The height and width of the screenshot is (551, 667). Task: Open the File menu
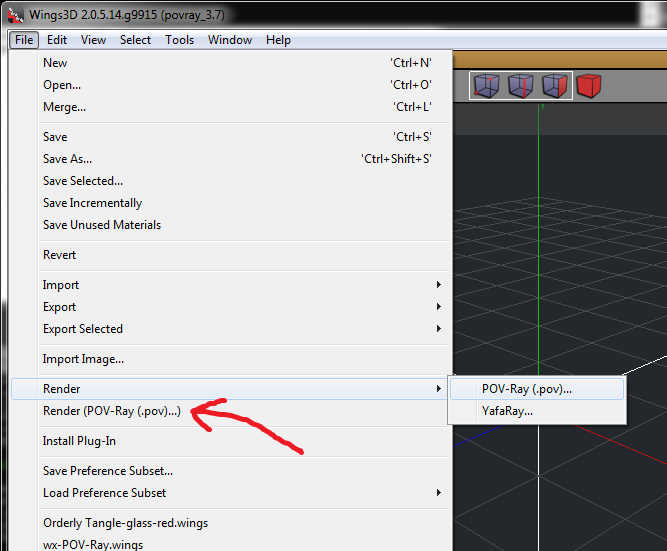pyautogui.click(x=24, y=40)
